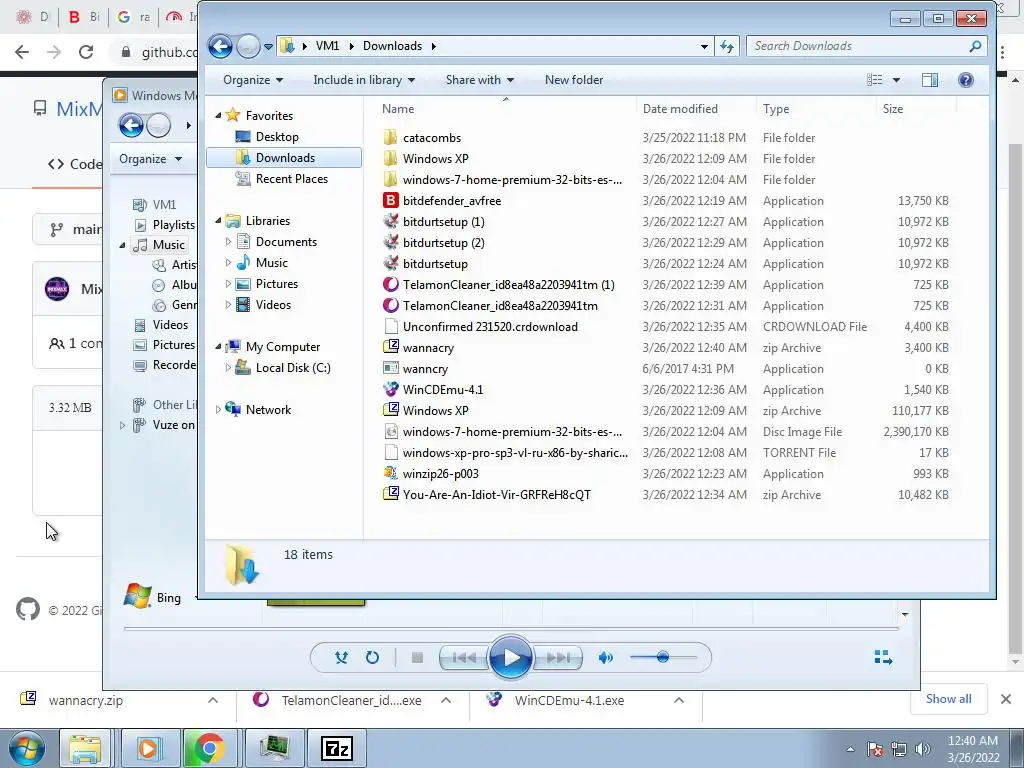Click Media Player stop button

point(417,658)
